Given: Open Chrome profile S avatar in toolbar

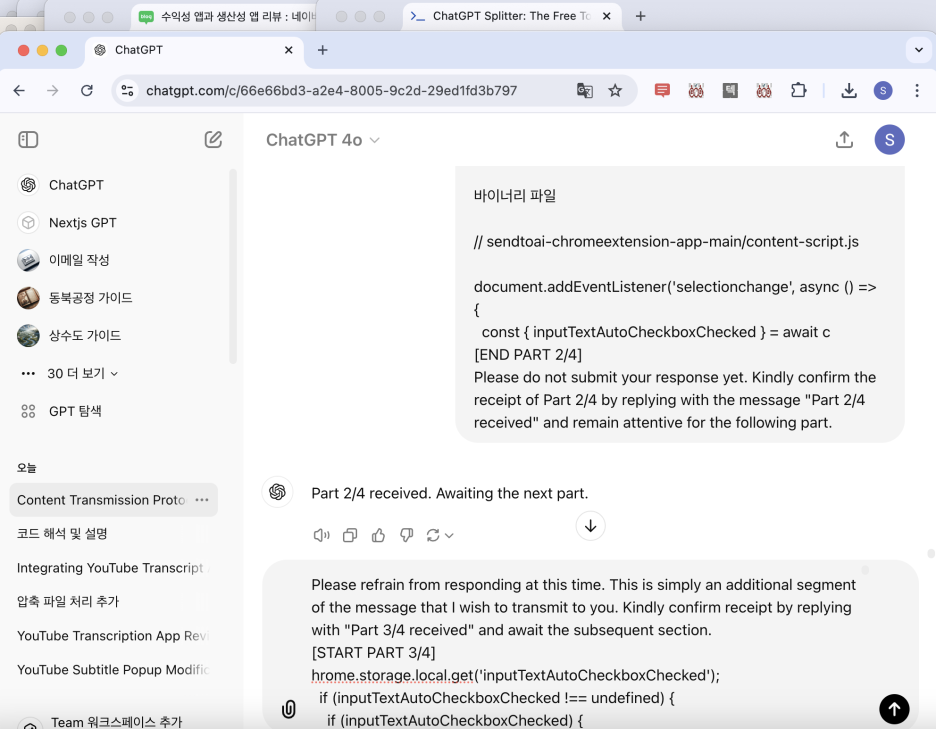Looking at the screenshot, I should [x=883, y=91].
